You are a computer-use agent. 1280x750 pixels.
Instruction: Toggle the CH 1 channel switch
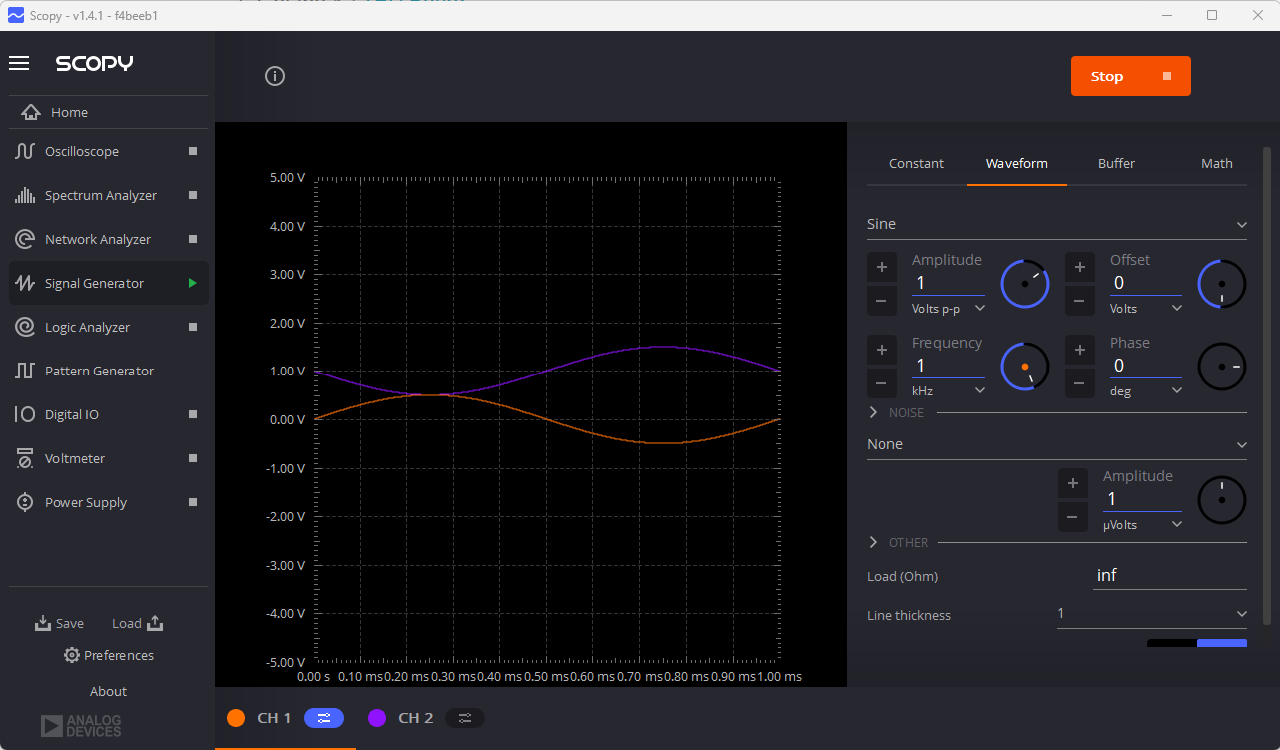(x=323, y=717)
